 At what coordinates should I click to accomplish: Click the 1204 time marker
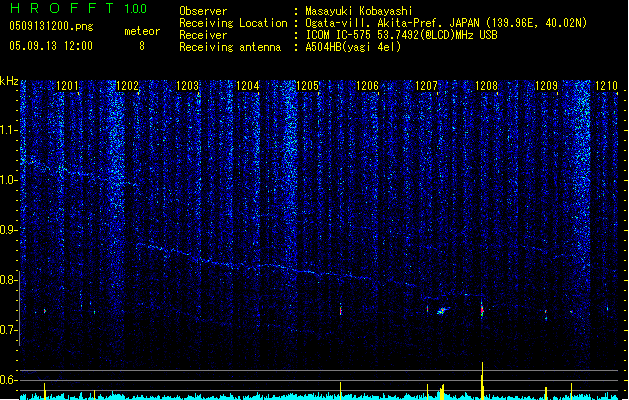pos(248,85)
